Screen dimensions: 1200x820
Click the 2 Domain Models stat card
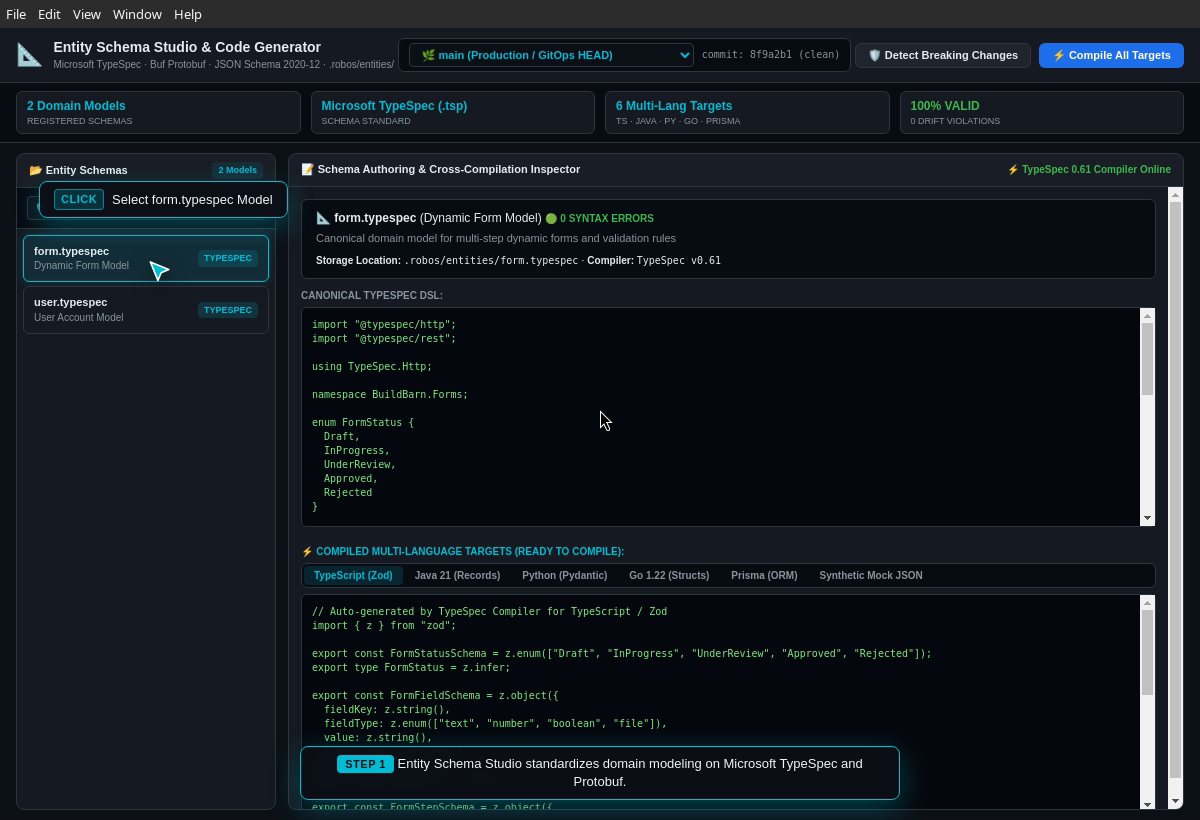pyautogui.click(x=158, y=112)
